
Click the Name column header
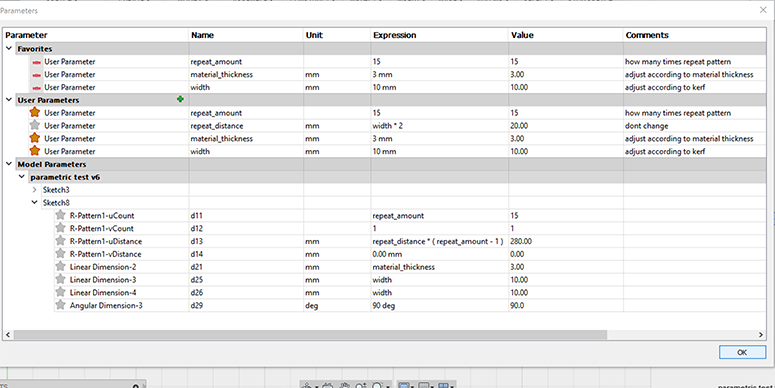246,35
